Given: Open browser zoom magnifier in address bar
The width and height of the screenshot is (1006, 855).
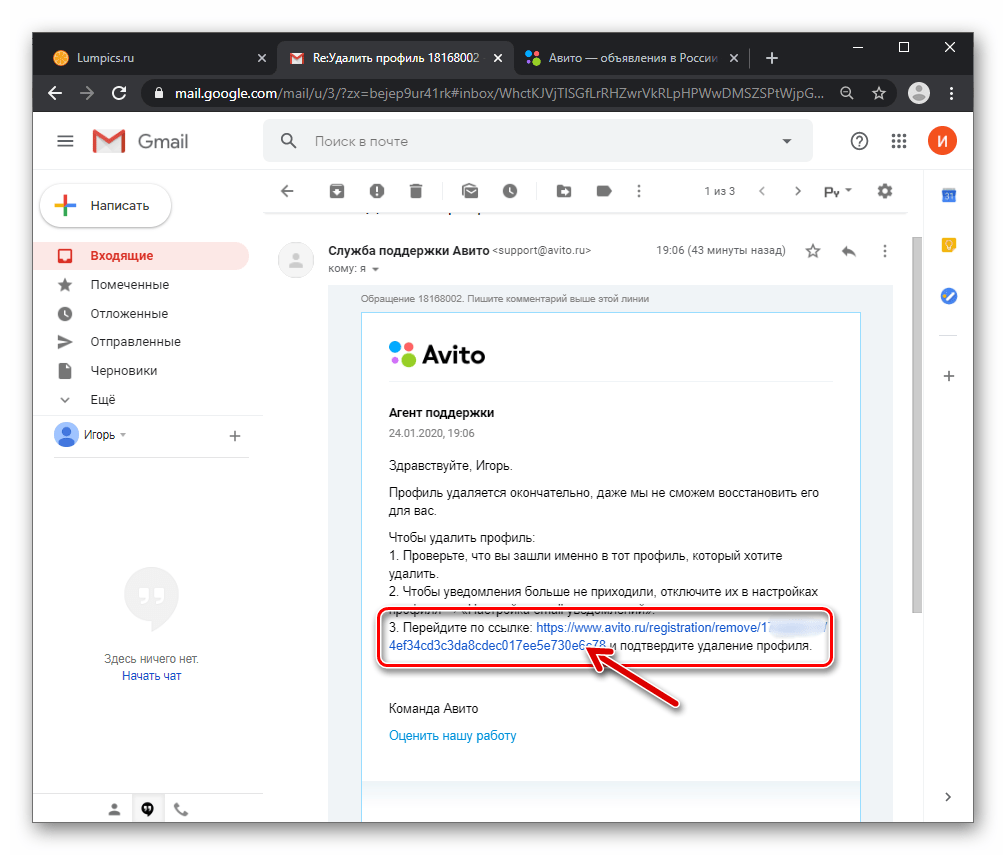Looking at the screenshot, I should click(x=847, y=94).
